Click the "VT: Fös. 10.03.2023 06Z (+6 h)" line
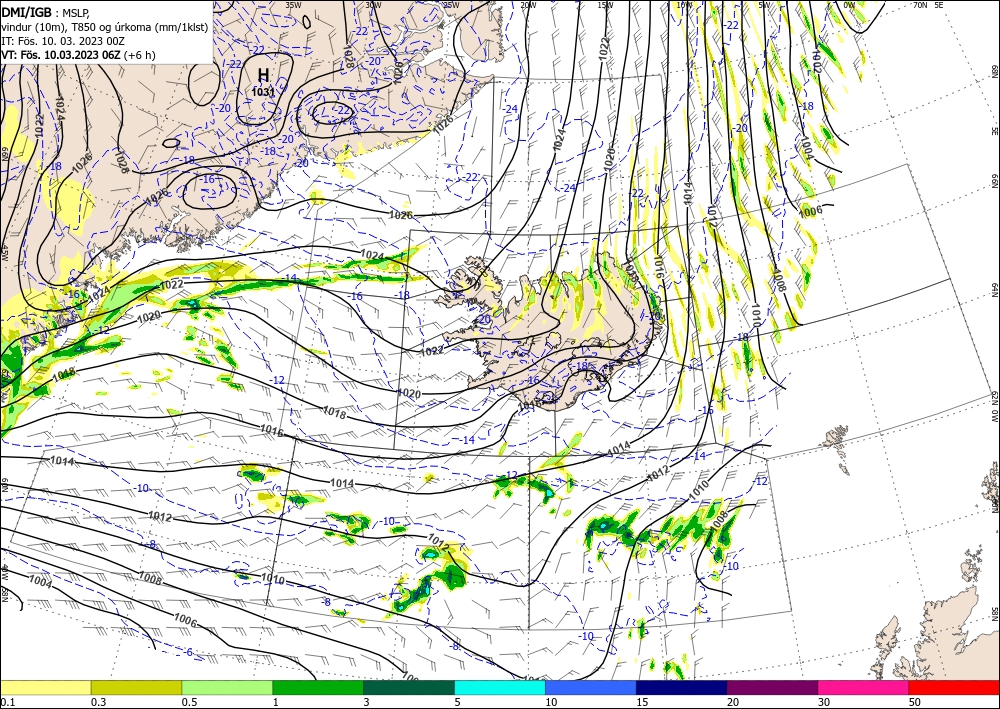 coord(78,55)
